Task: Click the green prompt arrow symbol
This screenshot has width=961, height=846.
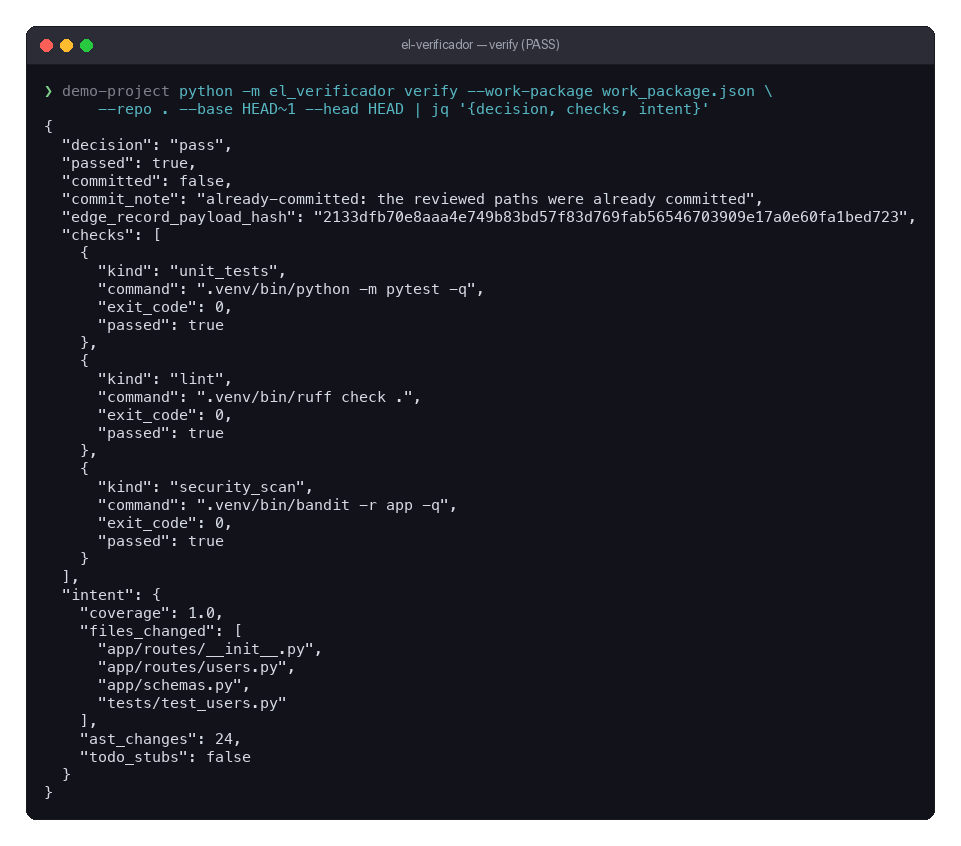Action: coord(48,91)
